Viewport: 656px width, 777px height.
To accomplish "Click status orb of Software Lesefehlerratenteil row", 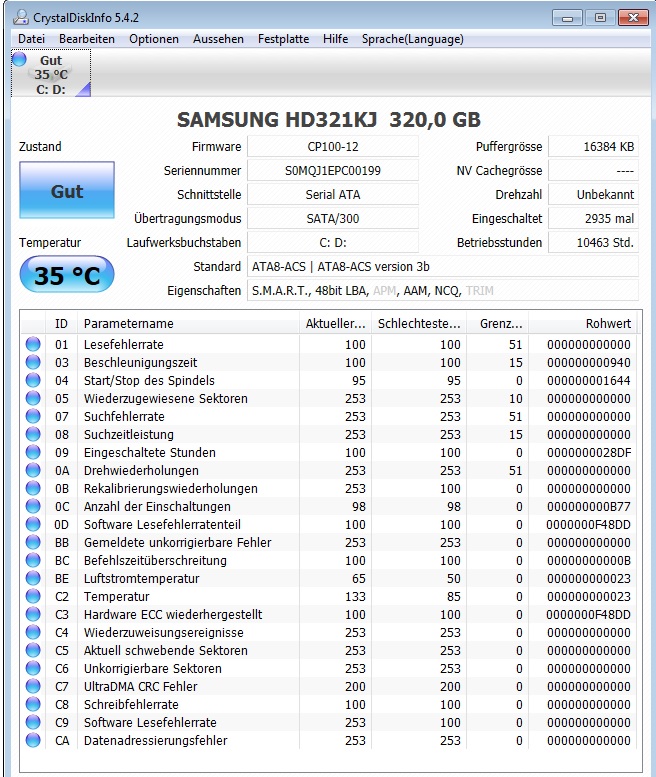I will 33,524.
